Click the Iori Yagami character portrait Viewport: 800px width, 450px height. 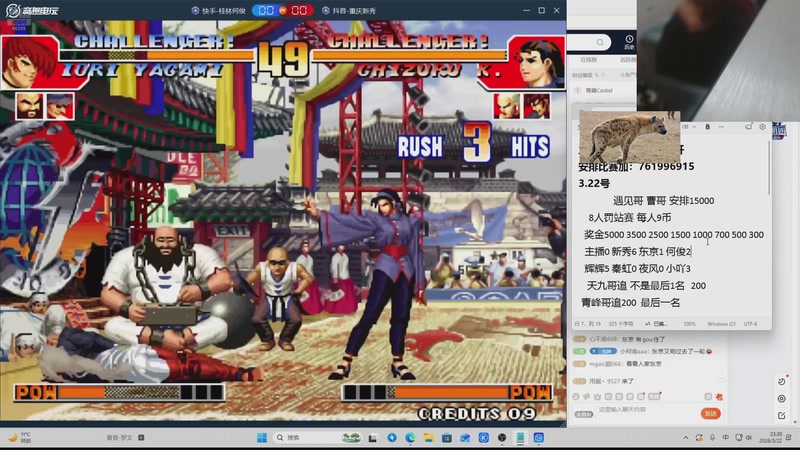click(x=30, y=62)
